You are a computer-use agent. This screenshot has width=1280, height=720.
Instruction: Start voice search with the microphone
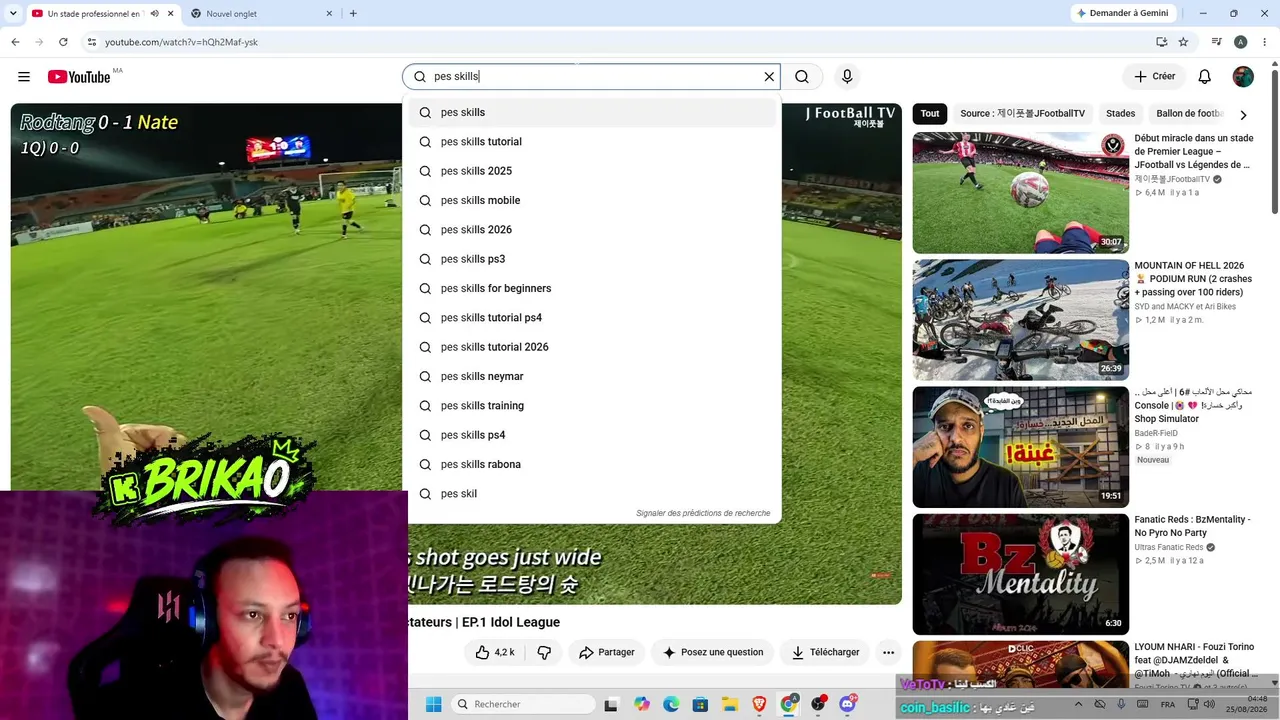[847, 77]
